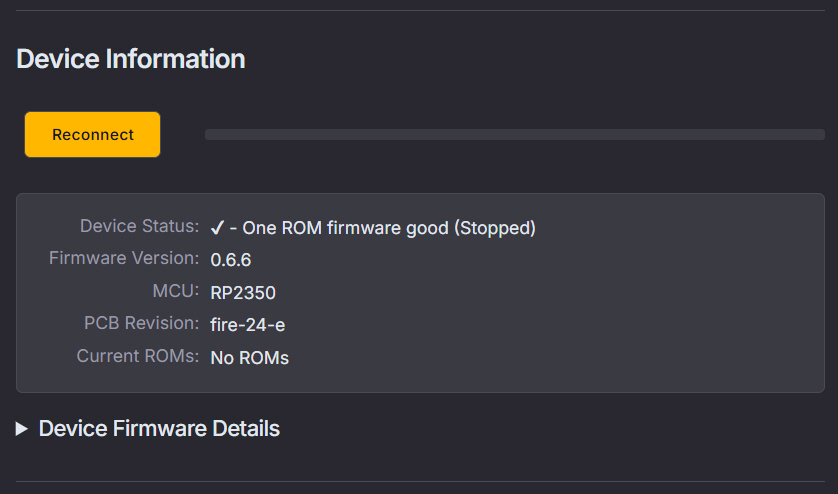Click the bottom horizontal divider line
The image size is (838, 494).
[x=419, y=482]
